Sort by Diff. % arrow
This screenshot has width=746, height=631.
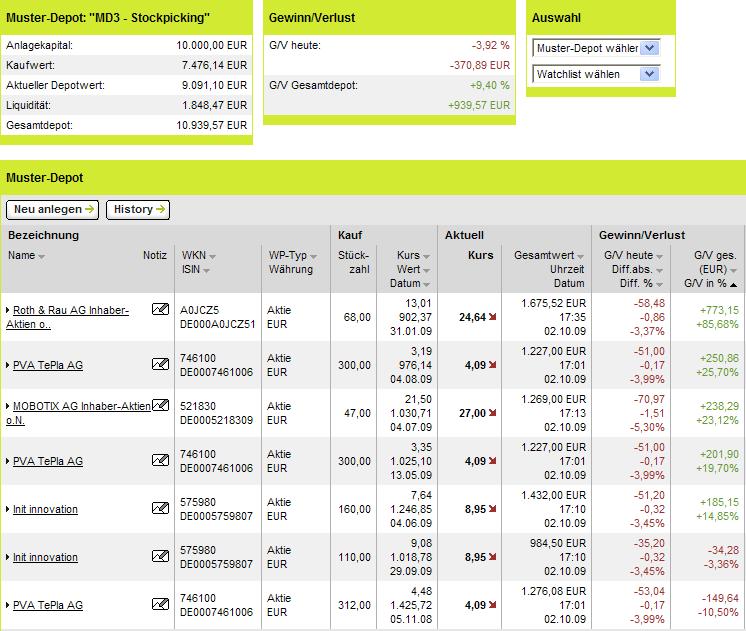coord(659,285)
